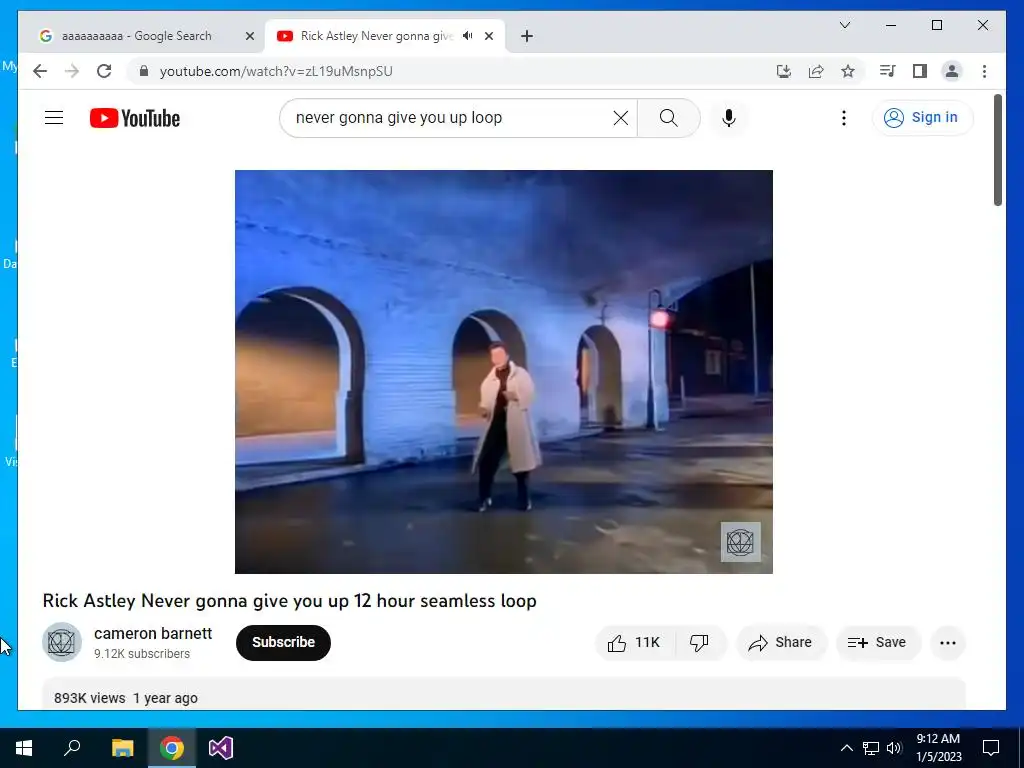Open Chrome media controls
The width and height of the screenshot is (1024, 768).
pyautogui.click(x=888, y=71)
